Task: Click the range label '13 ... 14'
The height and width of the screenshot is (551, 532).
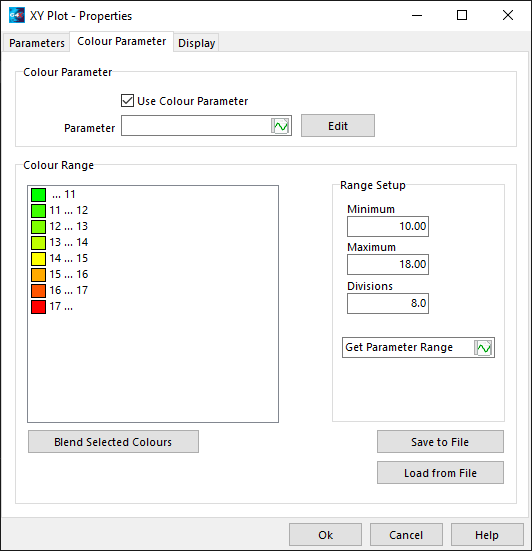Action: pyautogui.click(x=69, y=242)
